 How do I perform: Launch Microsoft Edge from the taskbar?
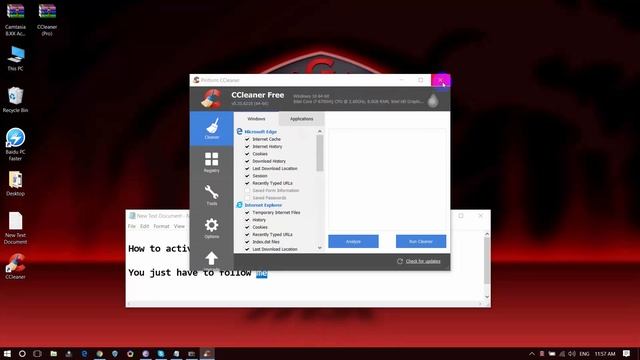coord(84,353)
